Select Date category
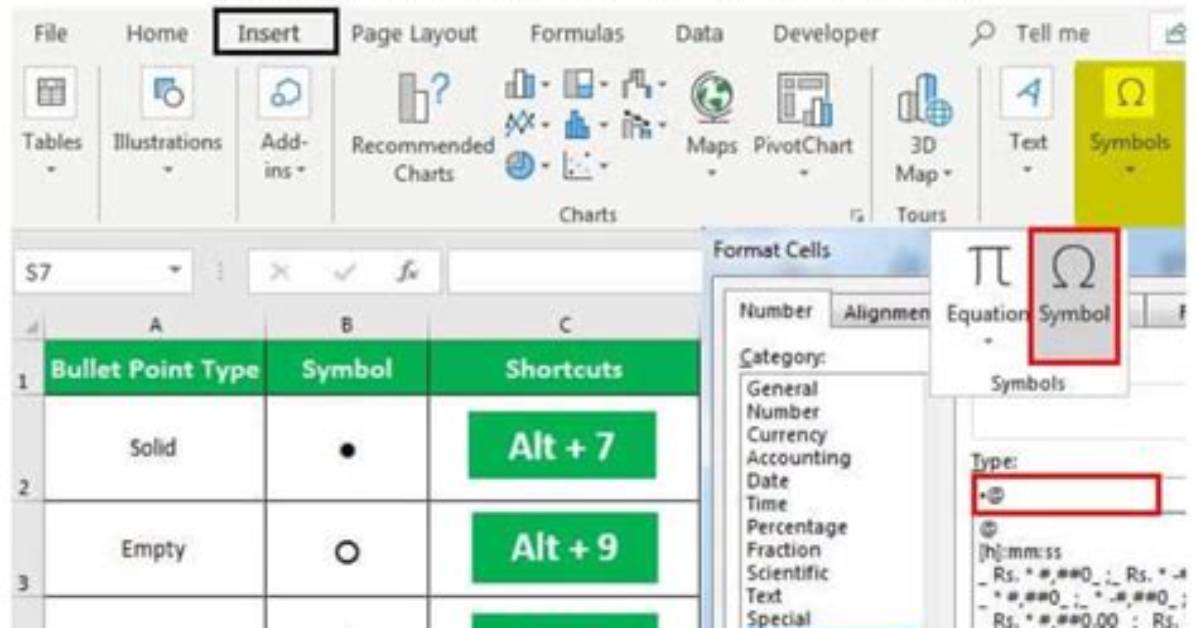The image size is (1196, 628). click(x=767, y=481)
